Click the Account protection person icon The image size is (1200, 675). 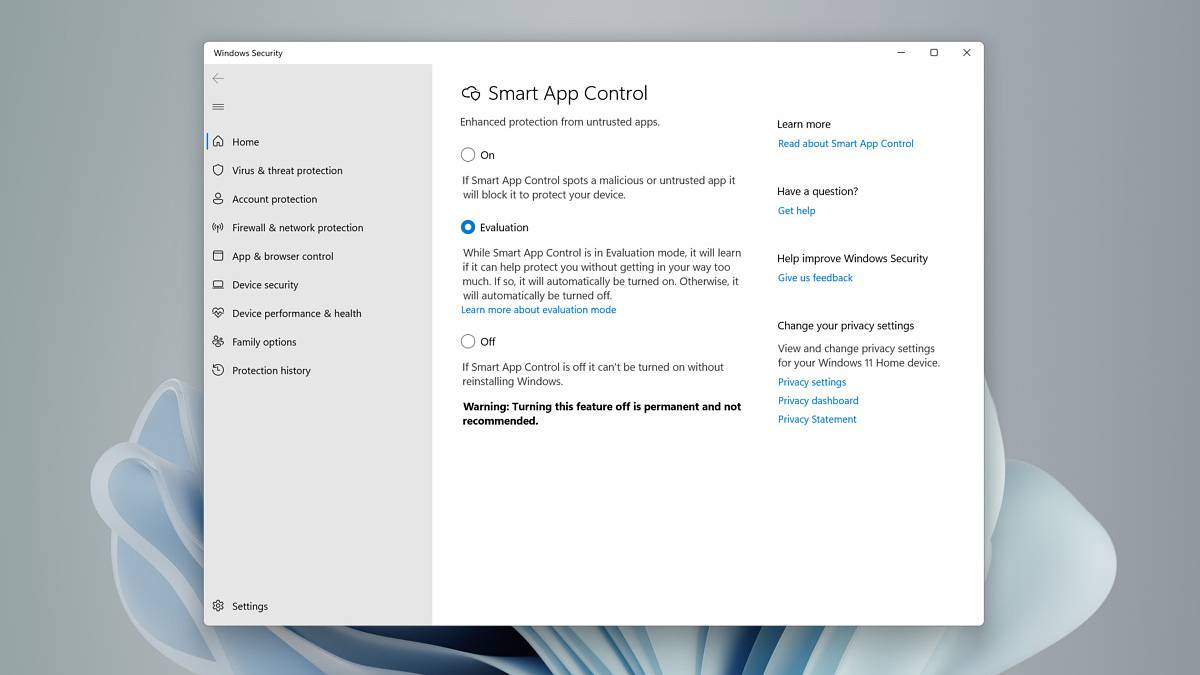coord(218,199)
